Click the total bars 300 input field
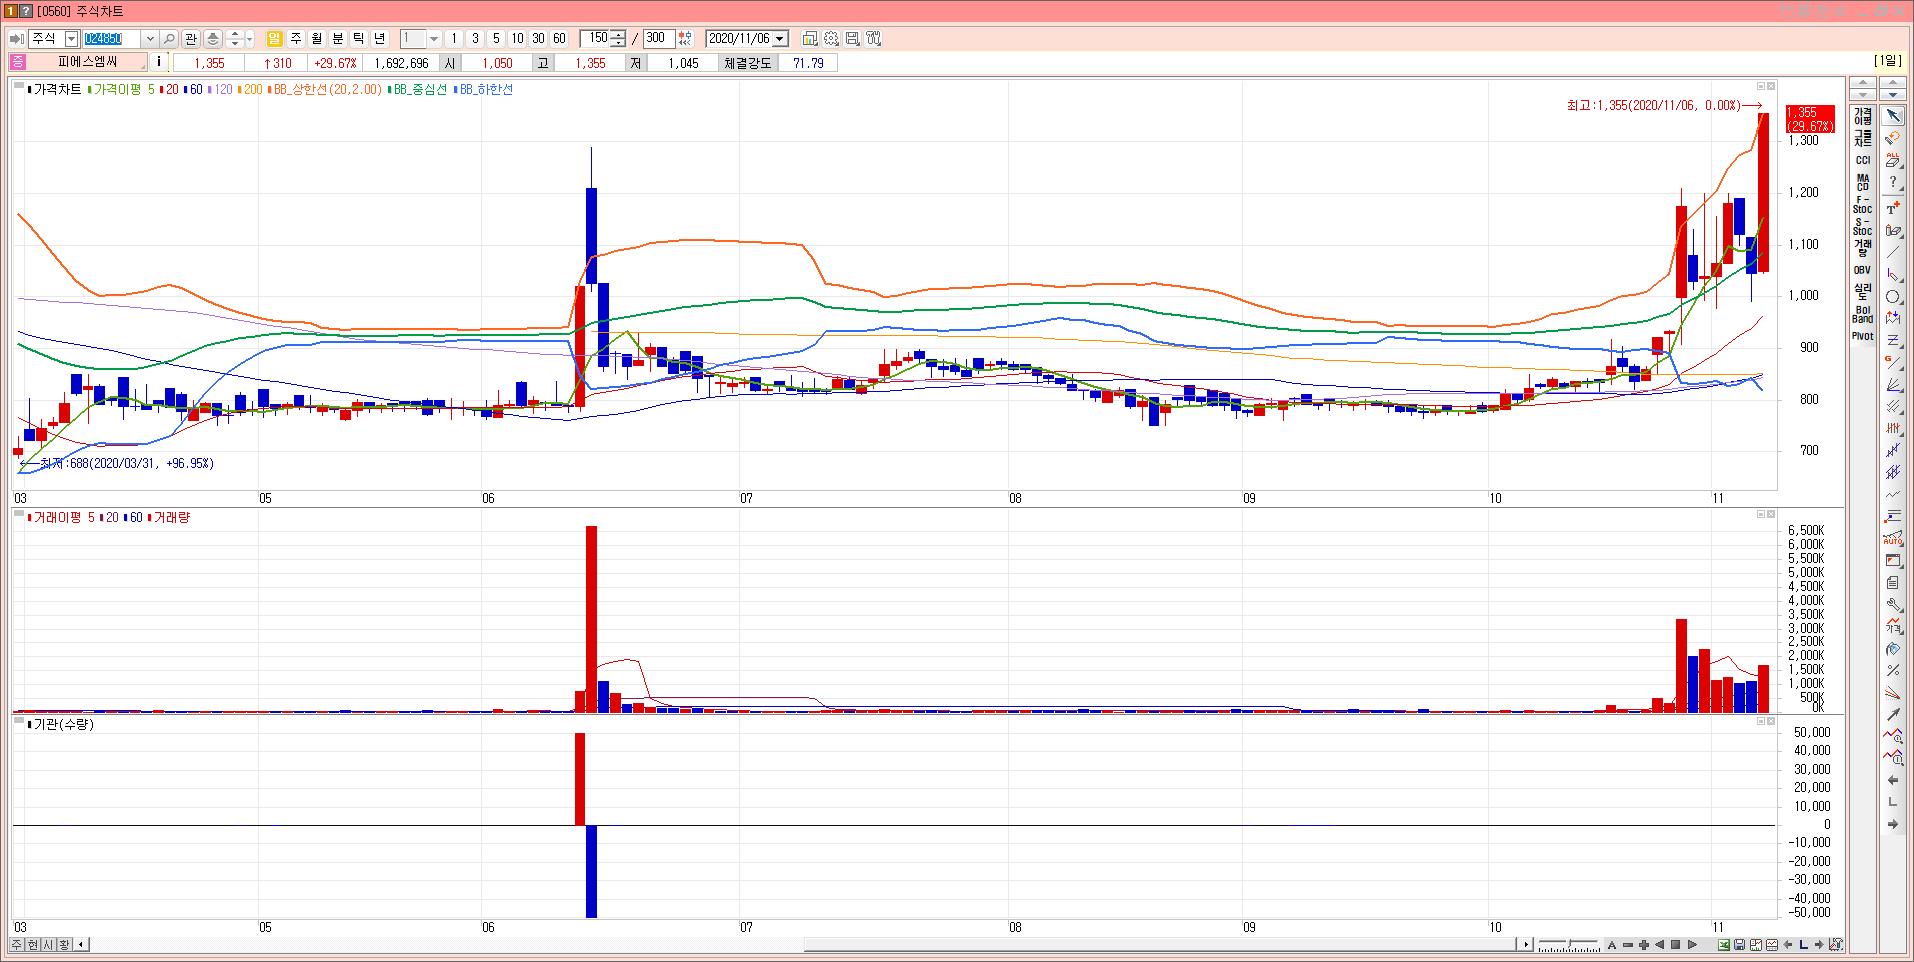 [658, 38]
